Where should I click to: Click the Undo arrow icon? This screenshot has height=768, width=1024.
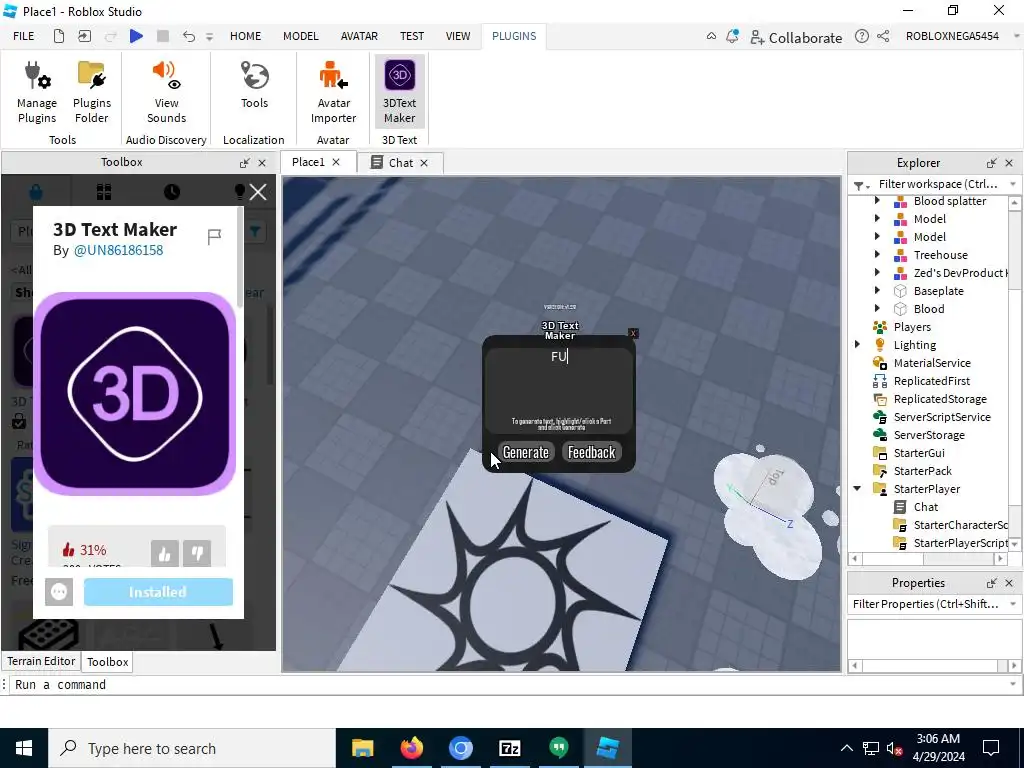(x=189, y=36)
